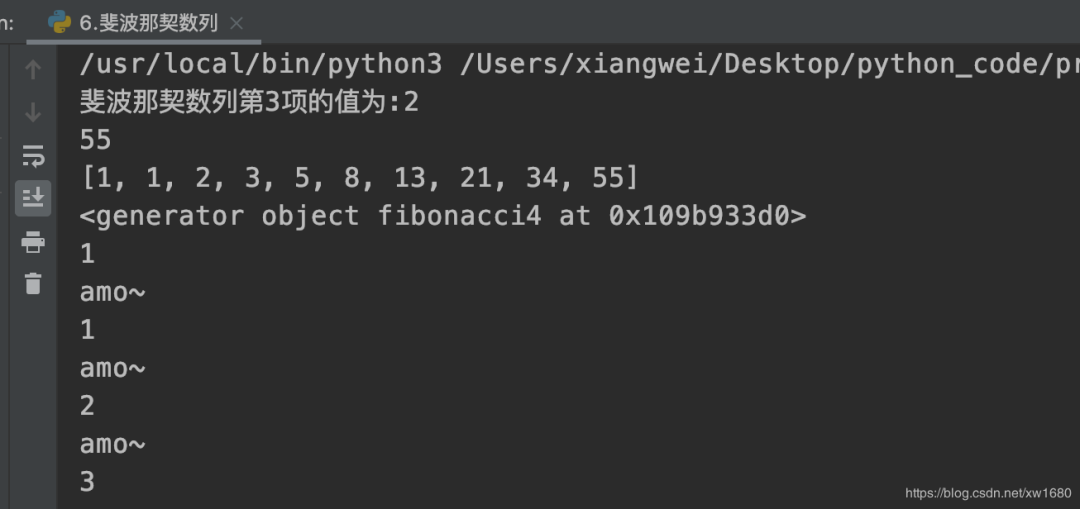Click the /usr/local/bin/python3 interpreter path

pyautogui.click(x=260, y=64)
